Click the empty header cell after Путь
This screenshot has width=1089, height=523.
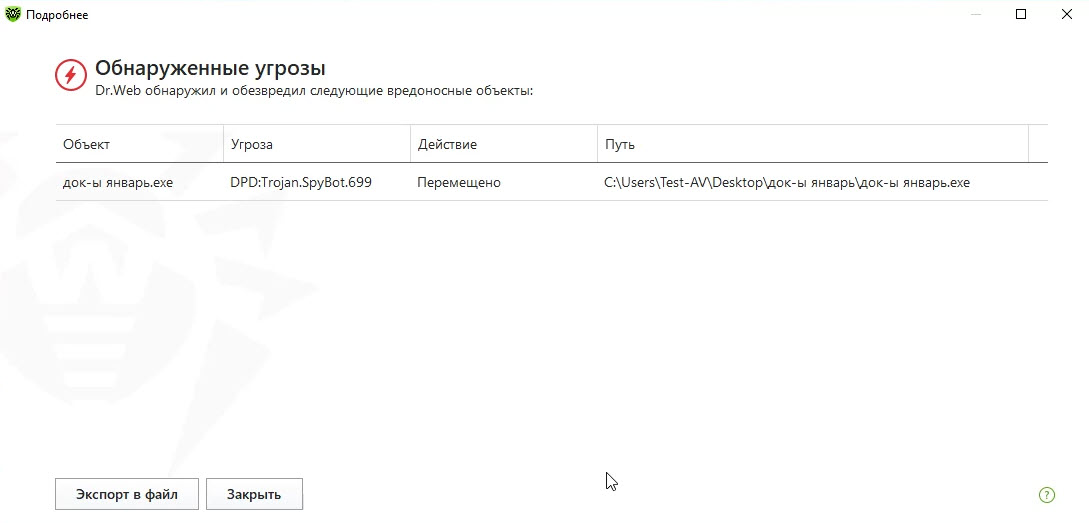(1038, 144)
